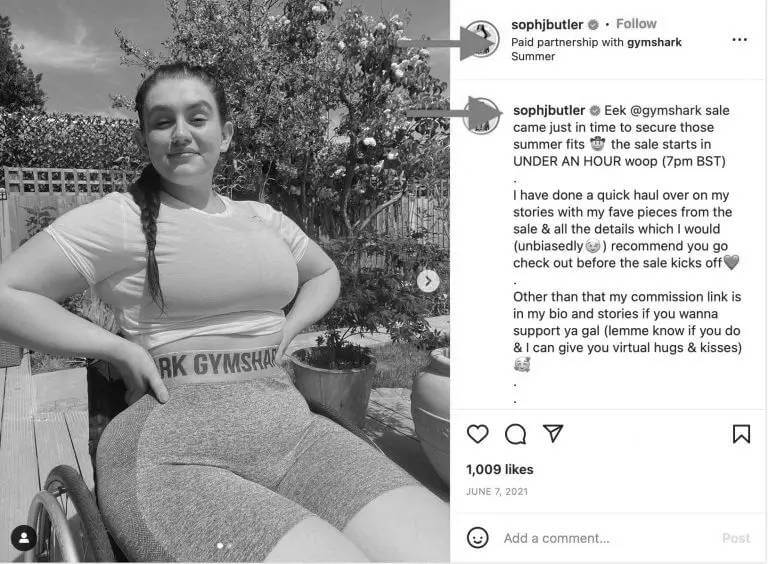Image resolution: width=768 pixels, height=564 pixels.
Task: Open sophjbutler username in the caption
Action: coord(549,111)
